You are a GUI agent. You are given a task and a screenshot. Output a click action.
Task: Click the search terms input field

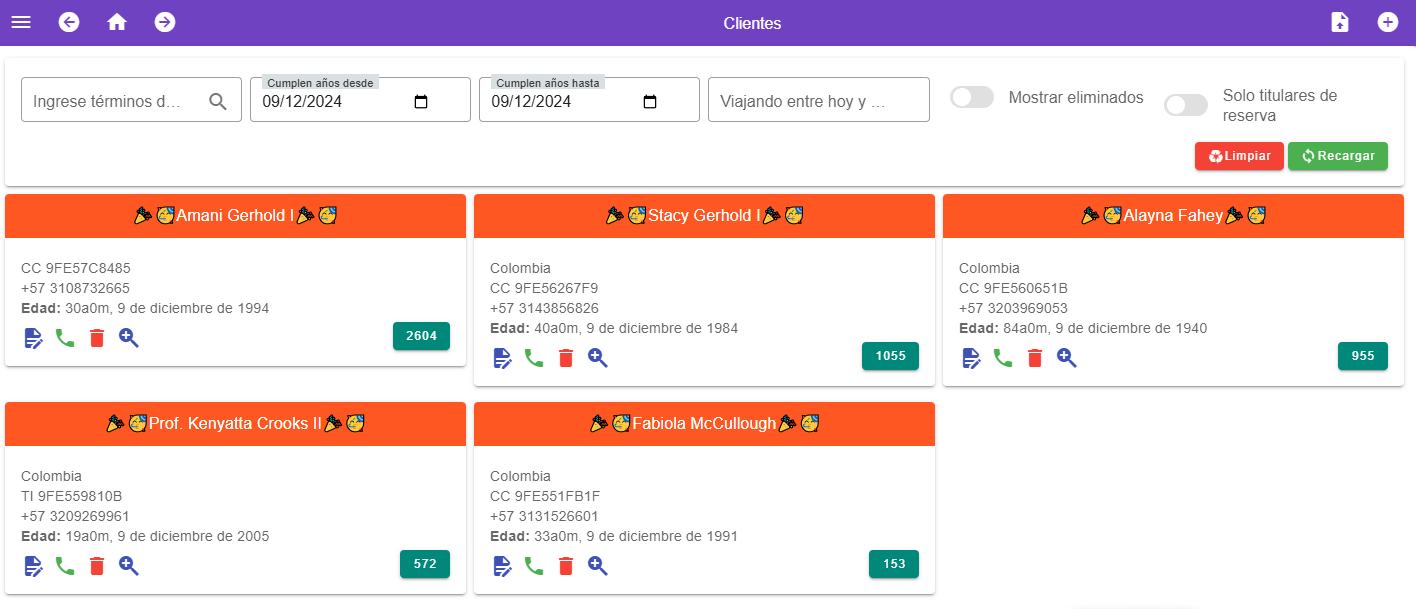click(115, 101)
